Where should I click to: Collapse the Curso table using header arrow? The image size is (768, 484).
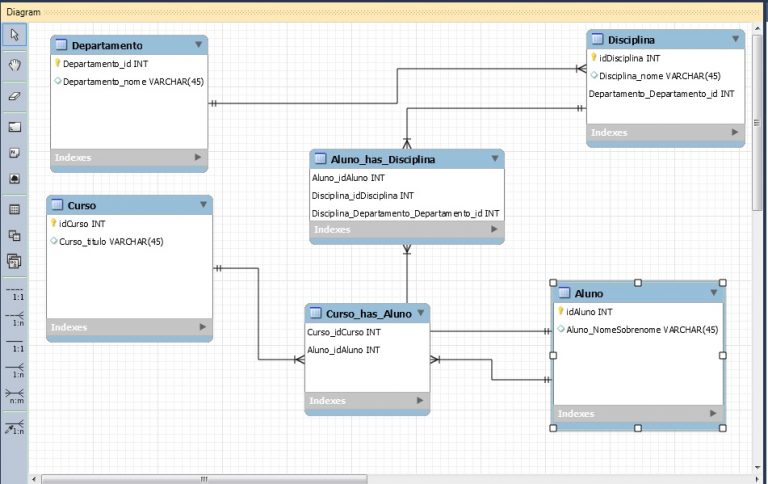(x=201, y=205)
